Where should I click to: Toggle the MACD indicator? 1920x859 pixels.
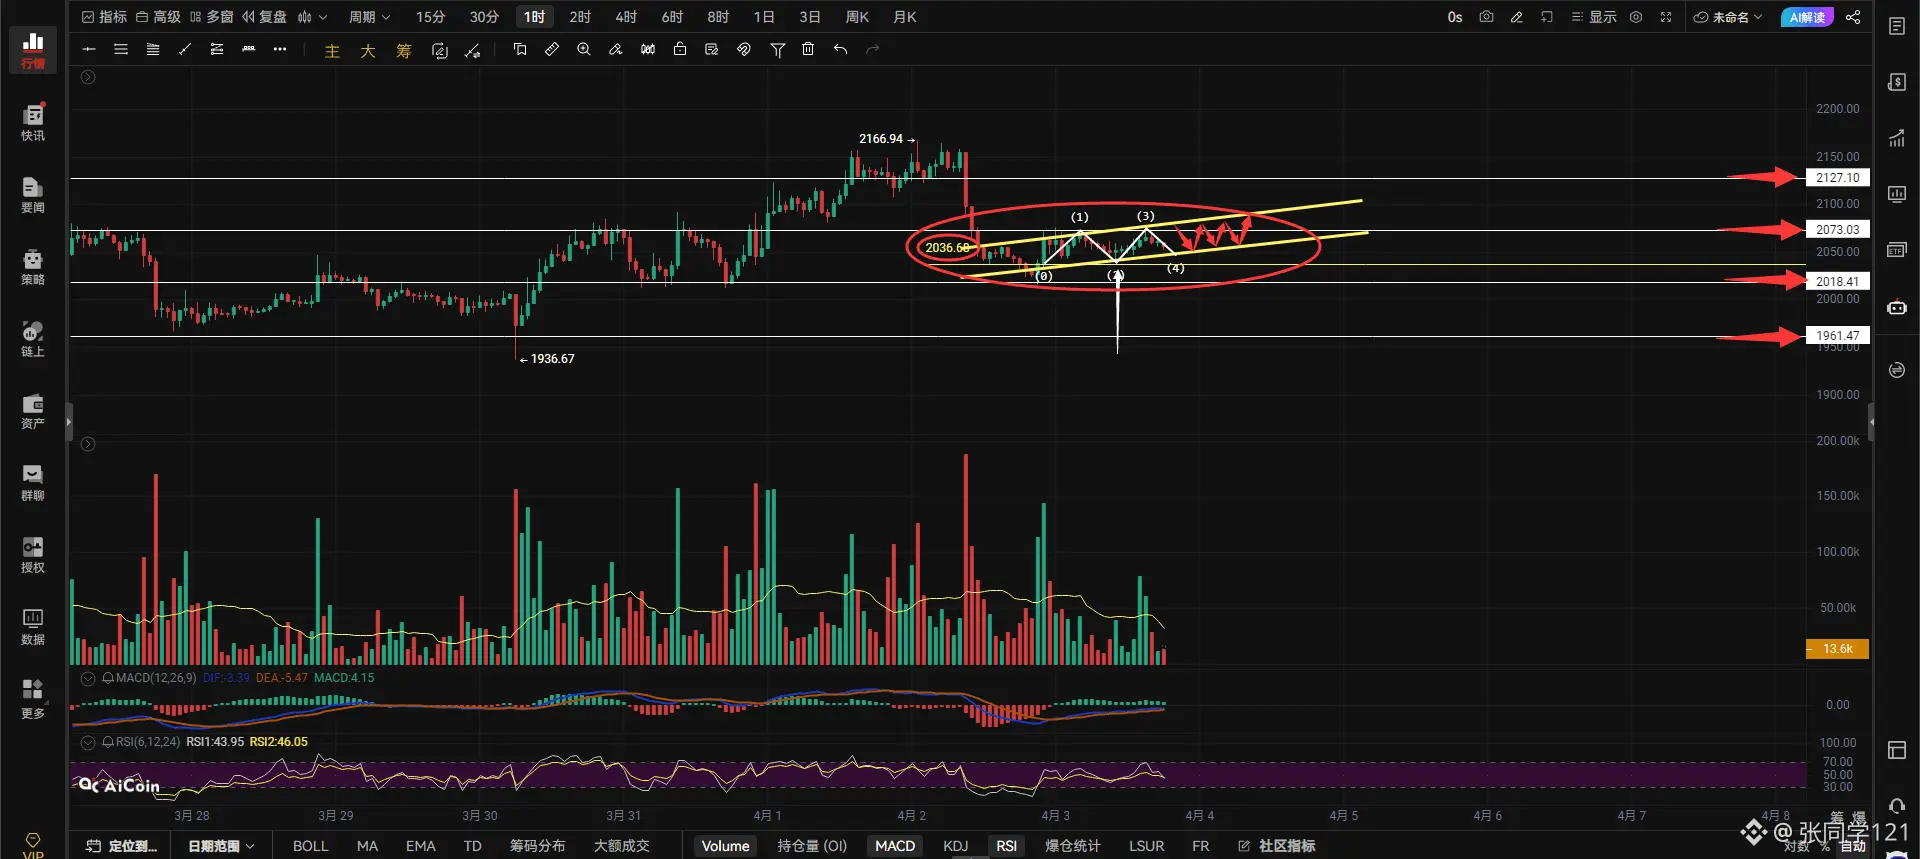coord(895,846)
